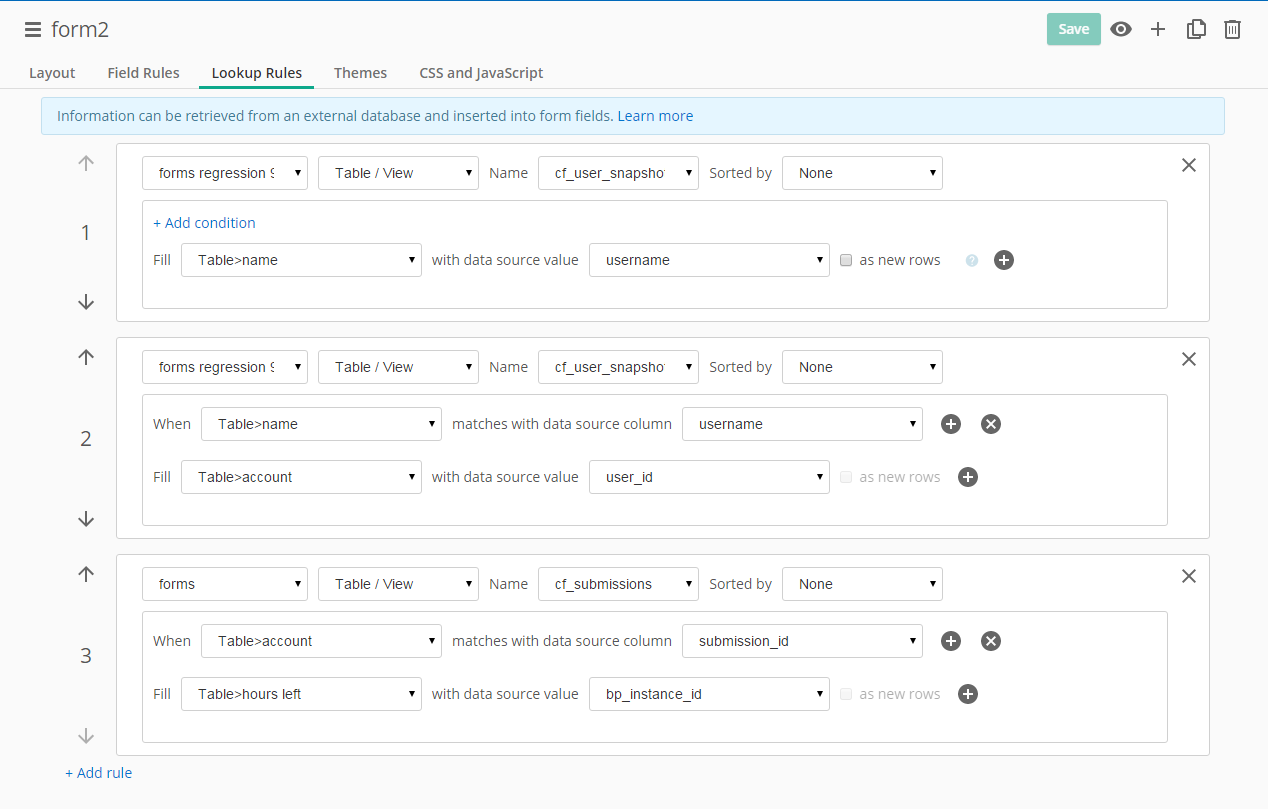Add another When condition in rule 2
This screenshot has width=1268, height=809.
point(951,424)
